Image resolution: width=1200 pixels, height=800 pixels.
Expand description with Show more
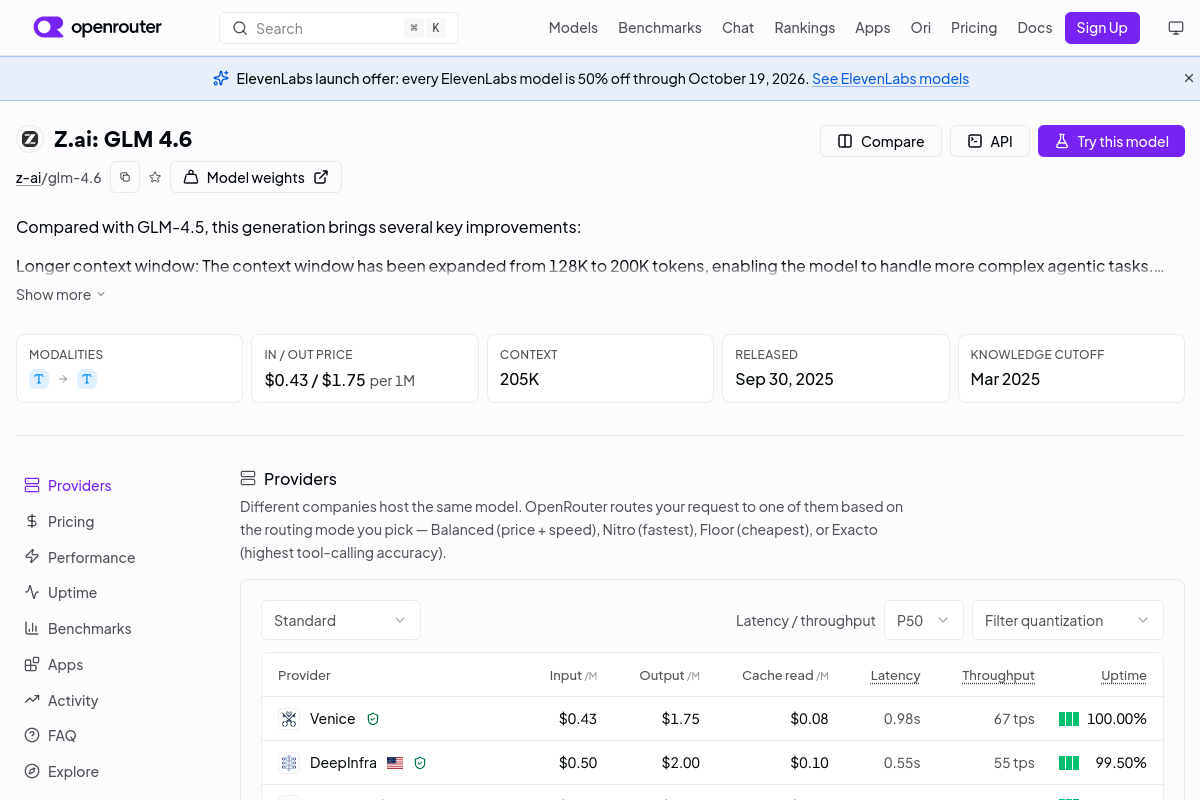pyautogui.click(x=61, y=295)
